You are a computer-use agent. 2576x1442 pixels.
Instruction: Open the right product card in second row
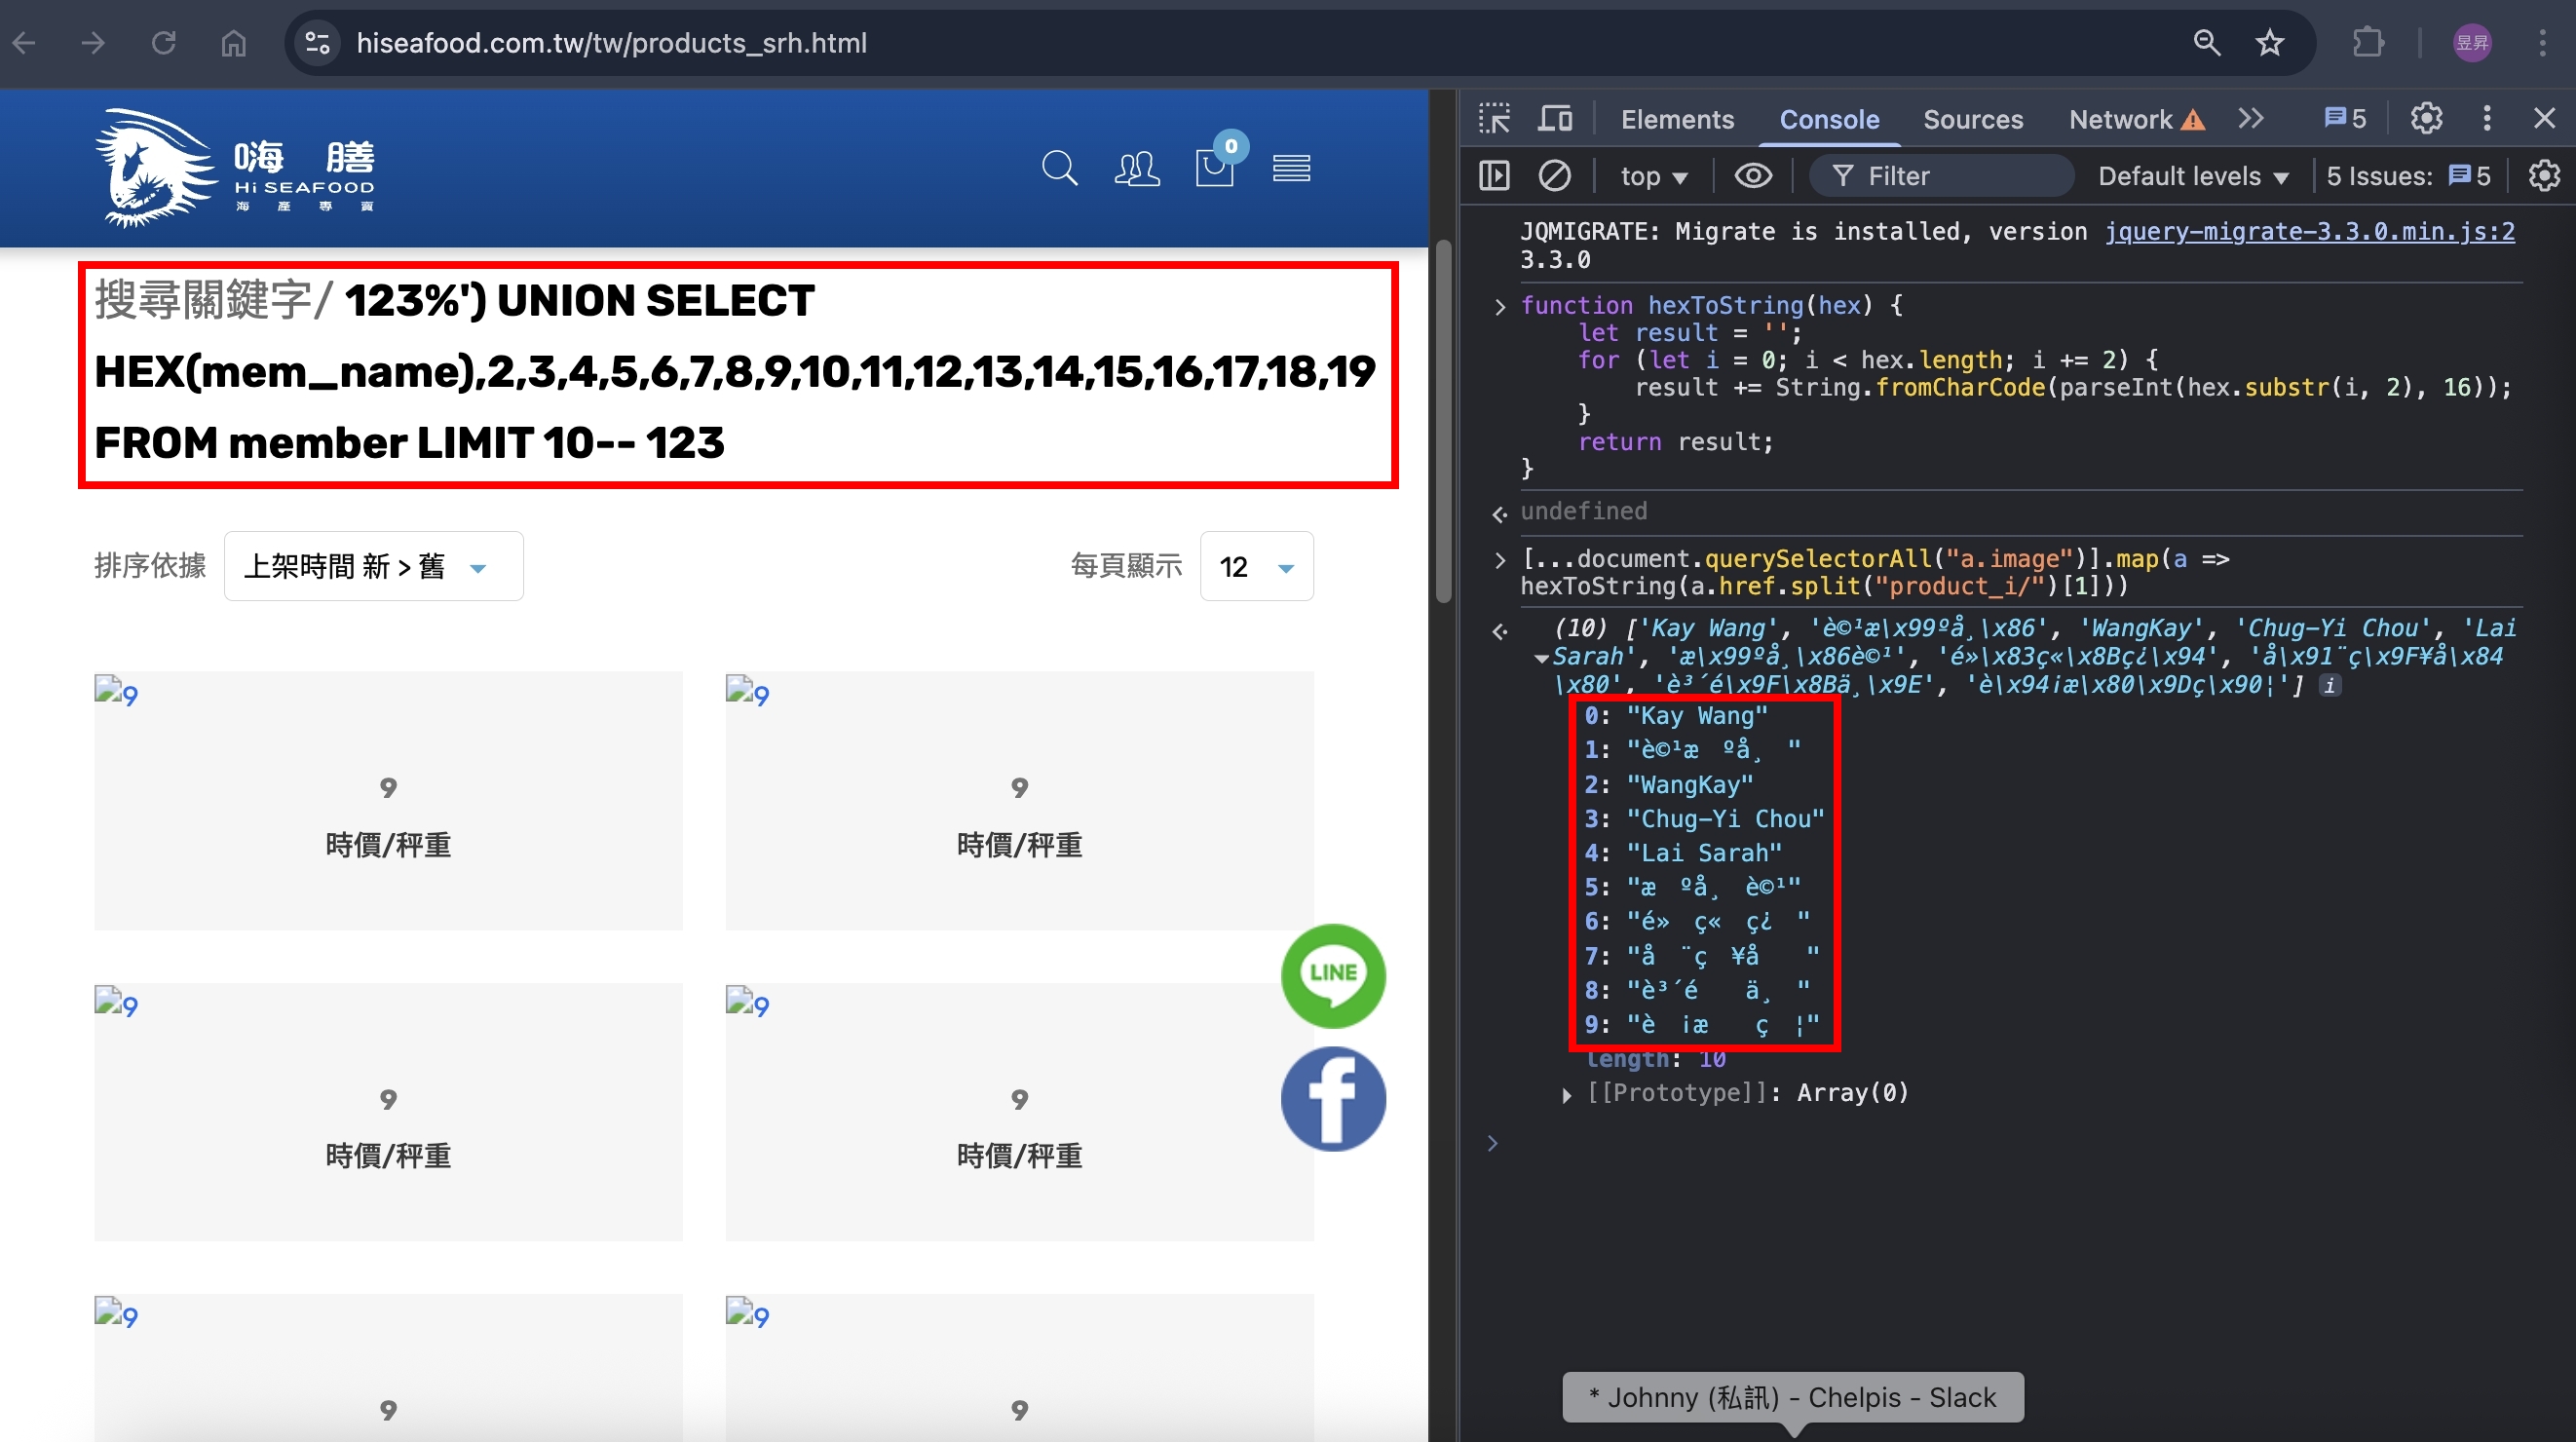point(1019,1112)
